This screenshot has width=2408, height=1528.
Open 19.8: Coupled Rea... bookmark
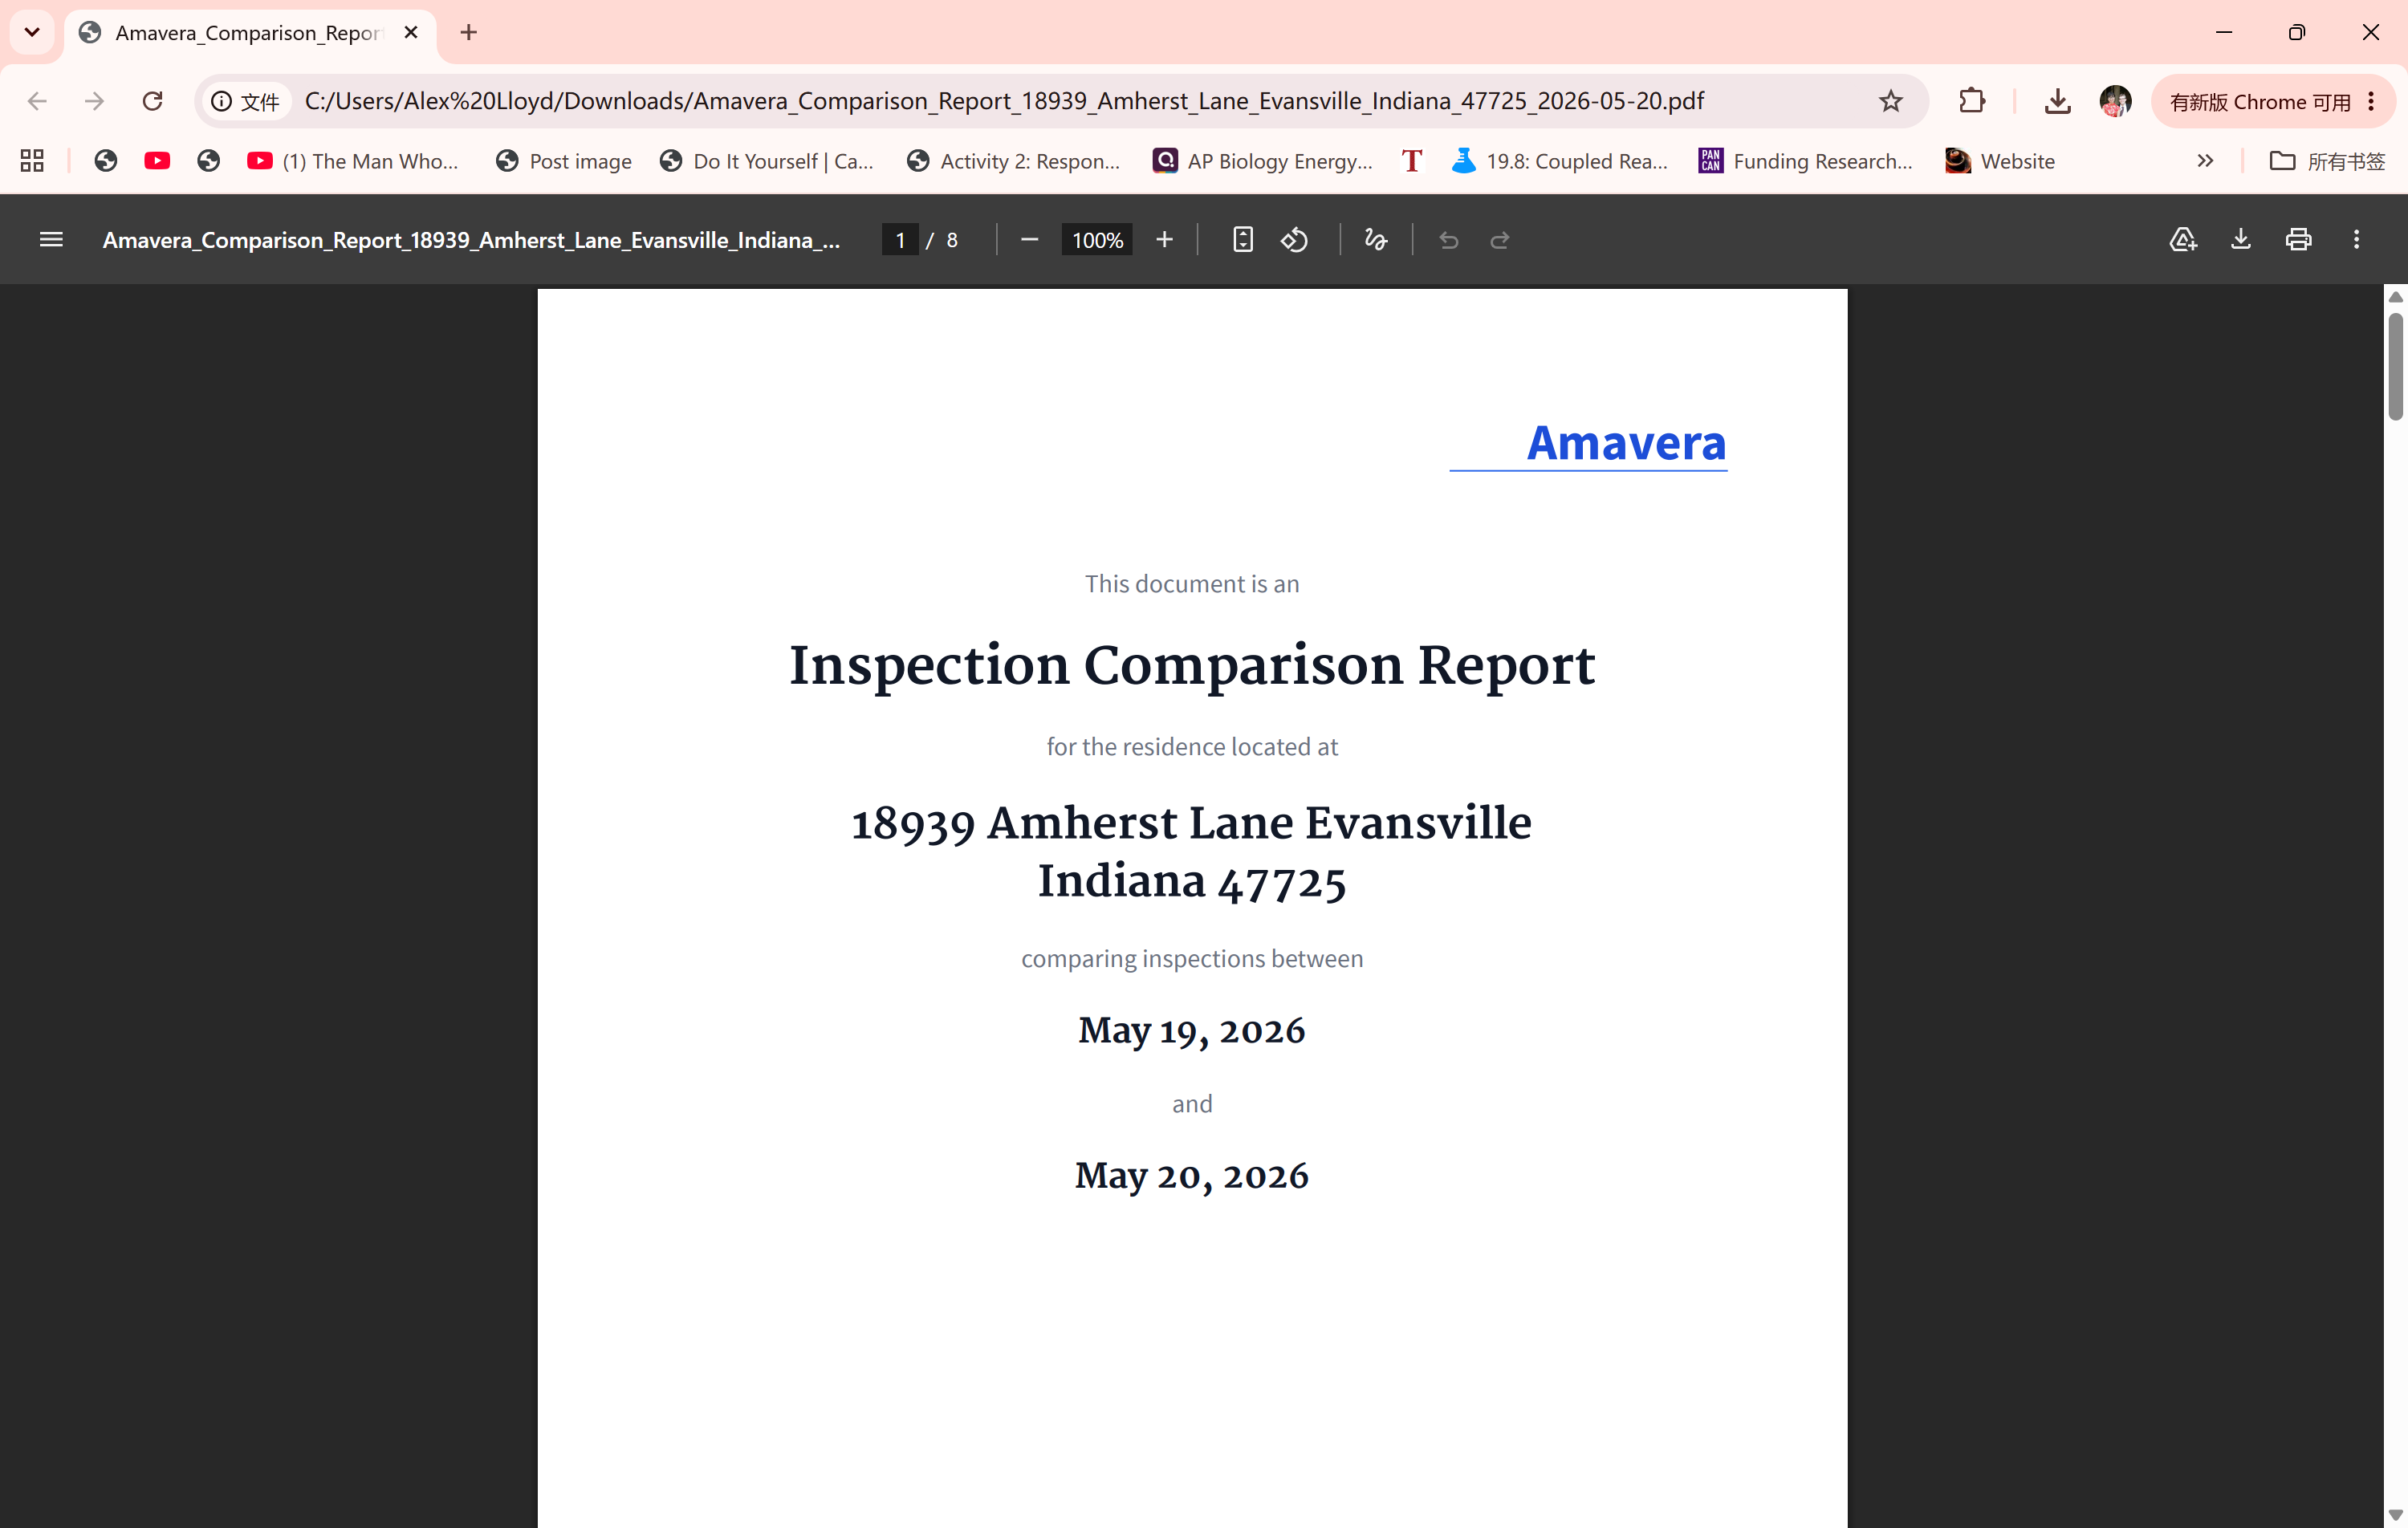point(1560,161)
